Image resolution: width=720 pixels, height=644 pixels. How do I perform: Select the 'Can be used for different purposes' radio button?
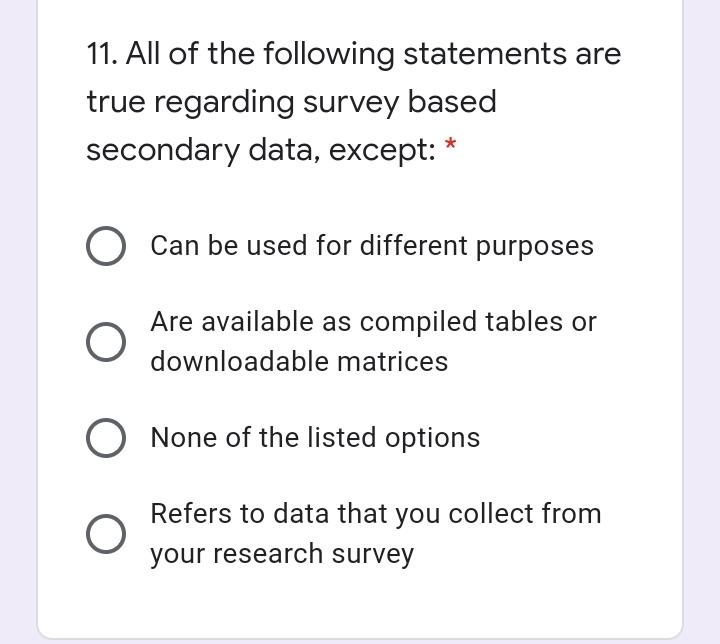pos(106,246)
